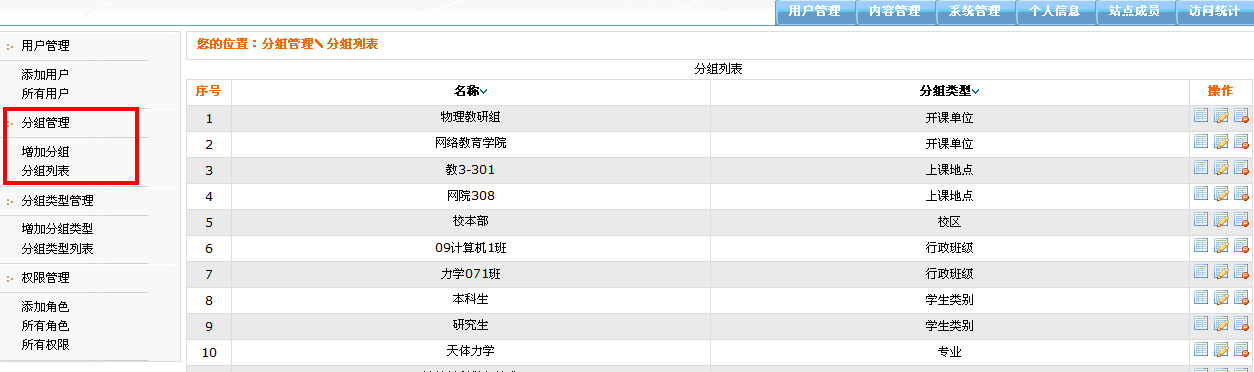Sort by 分组类型 column arrow
1254x372 pixels.
[x=976, y=92]
